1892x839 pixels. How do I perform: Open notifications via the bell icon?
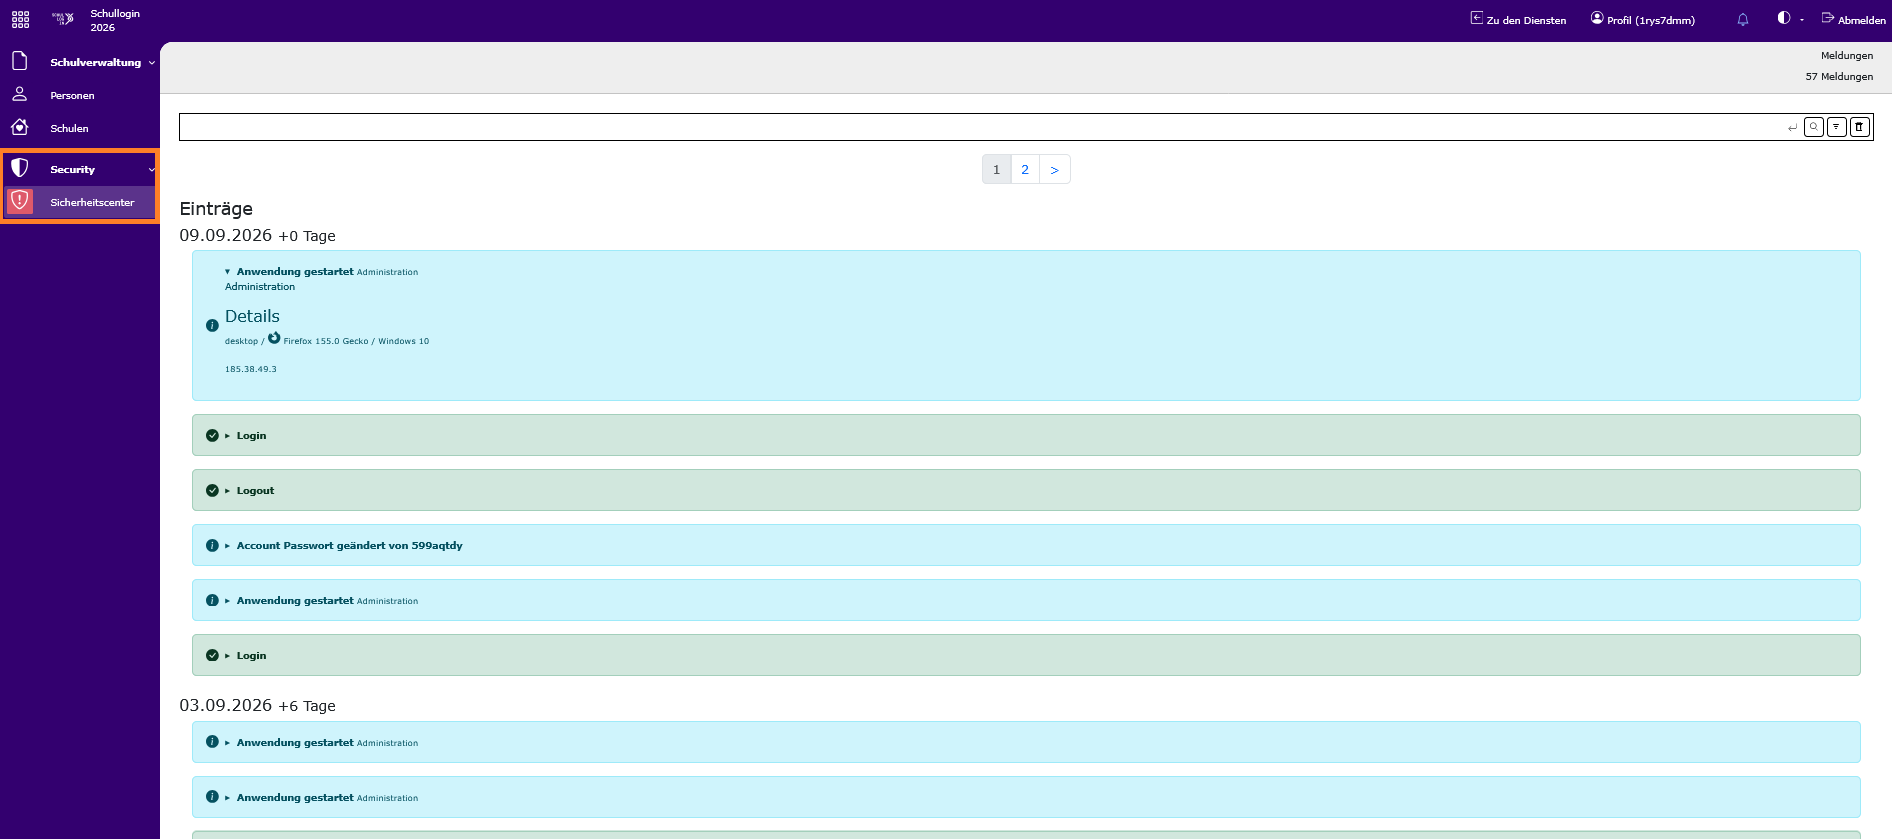(x=1743, y=20)
